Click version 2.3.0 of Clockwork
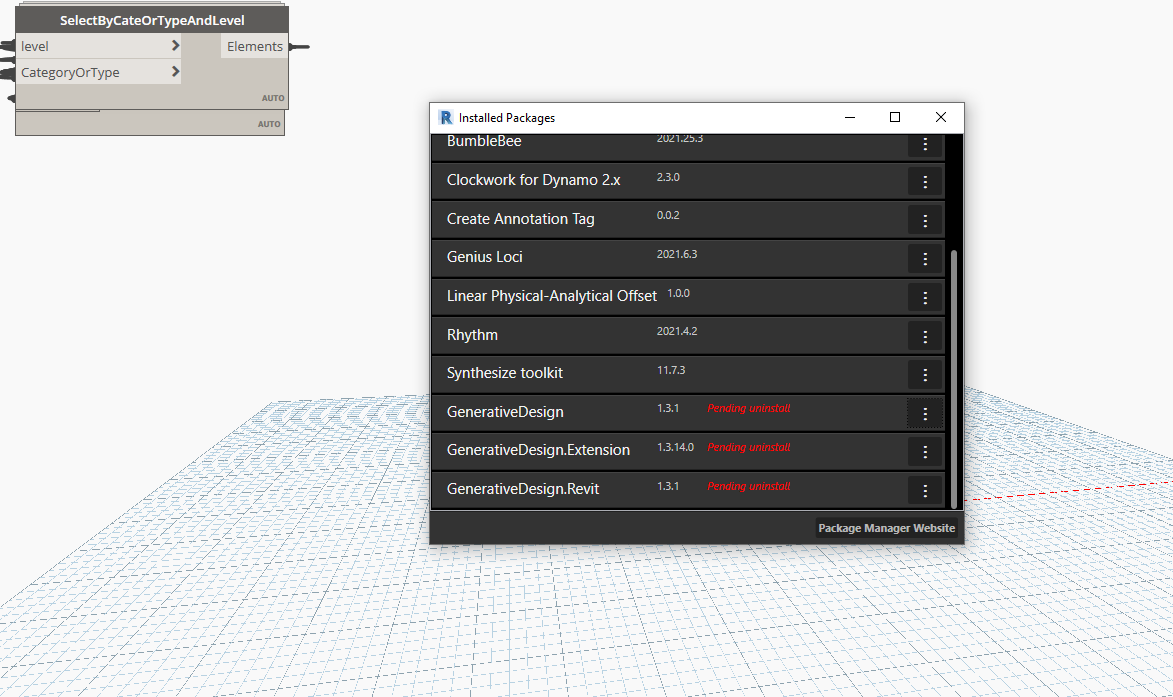The height and width of the screenshot is (697, 1173). (x=668, y=177)
